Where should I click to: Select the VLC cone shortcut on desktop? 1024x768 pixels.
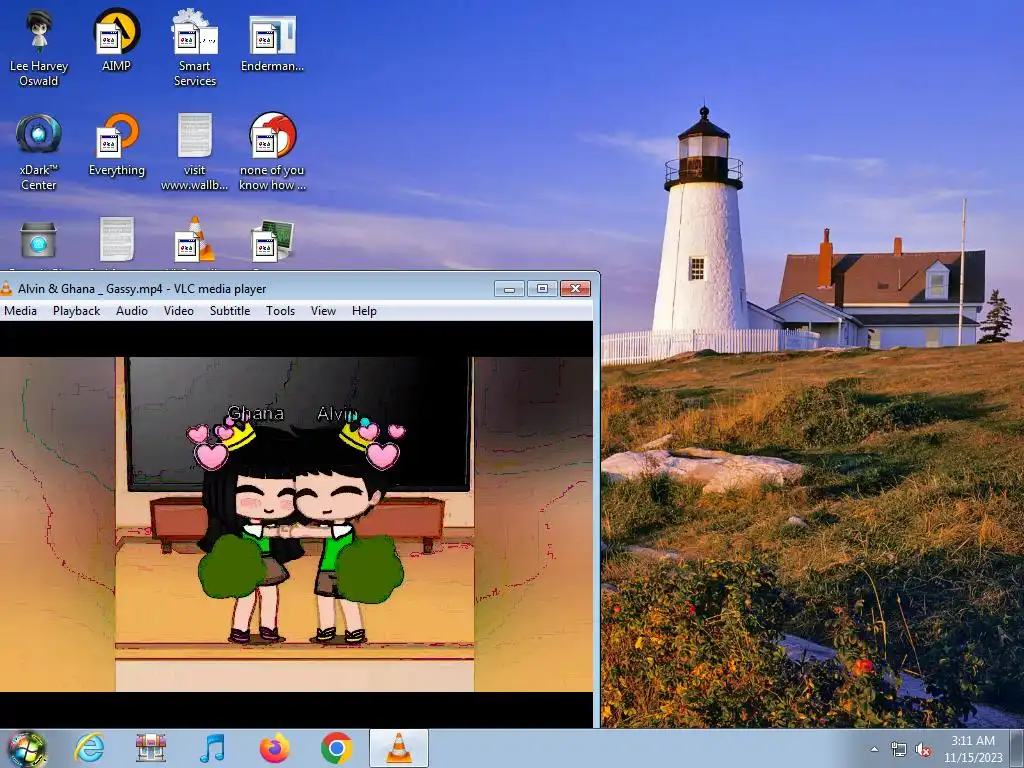coord(195,239)
